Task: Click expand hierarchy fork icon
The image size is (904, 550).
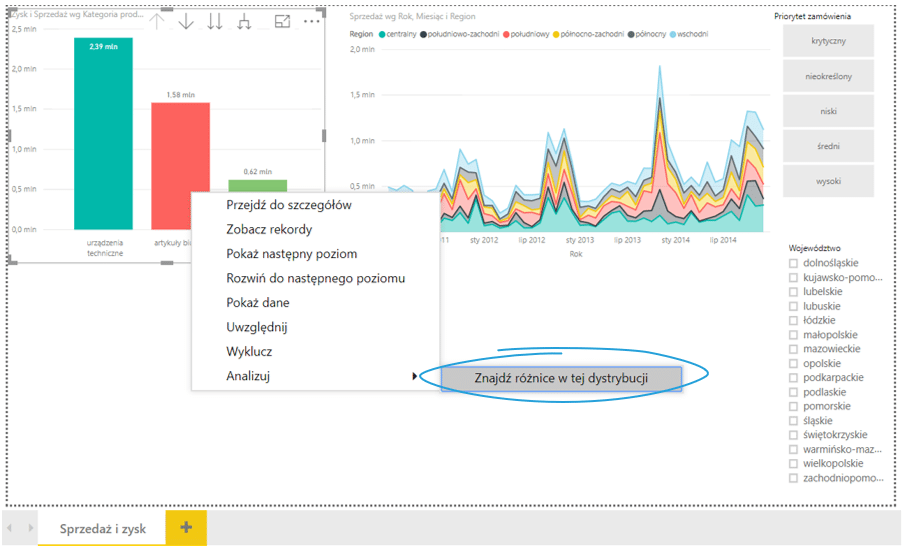Action: coord(245,21)
